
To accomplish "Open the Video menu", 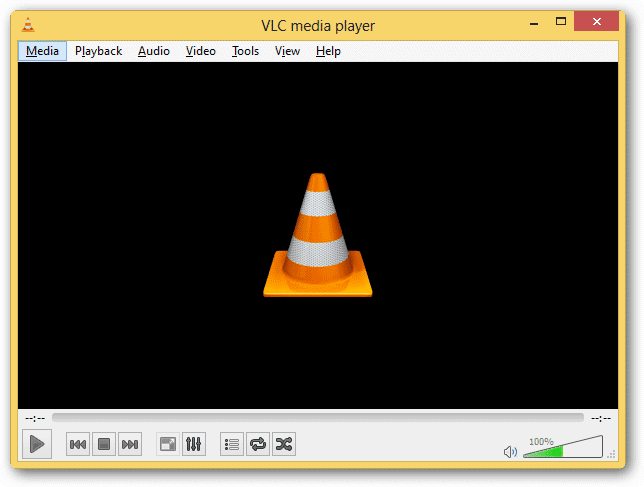I will pos(200,51).
